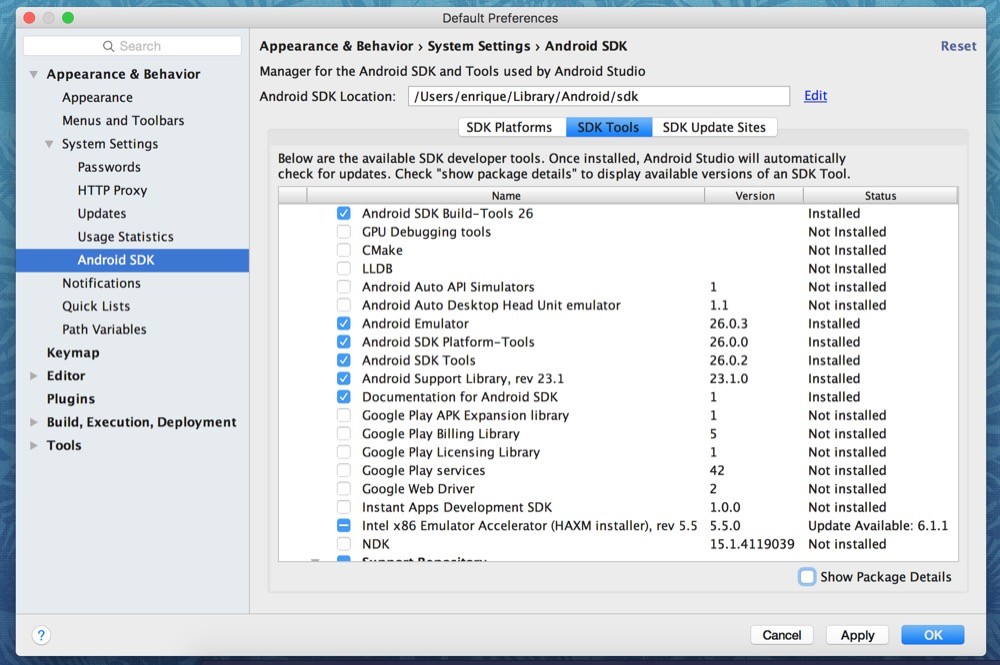Viewport: 1000px width, 665px height.
Task: Check the Google Play services checkbox
Action: (x=344, y=471)
